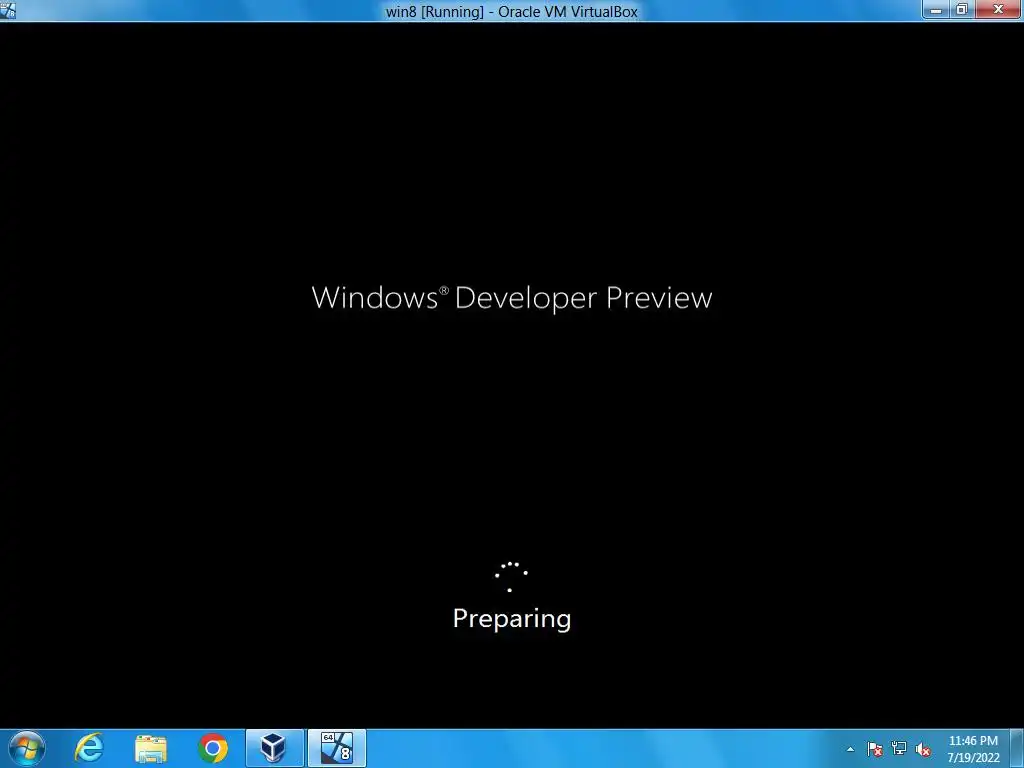
Task: Click the 'Preparing' status text
Action: 512,618
